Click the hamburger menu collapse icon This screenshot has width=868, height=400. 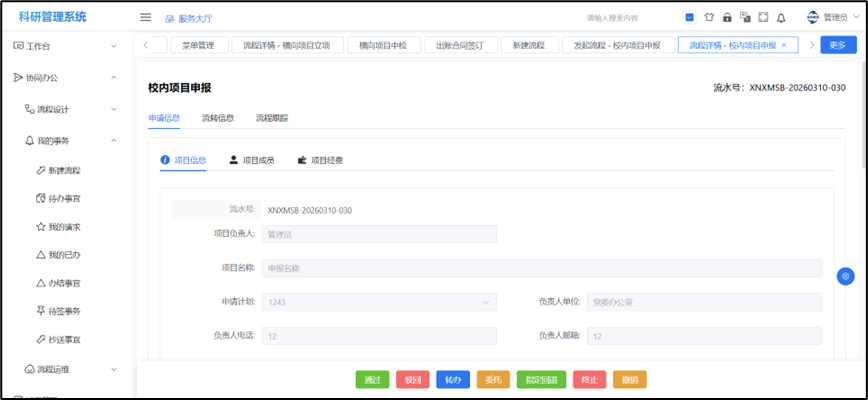tap(145, 17)
